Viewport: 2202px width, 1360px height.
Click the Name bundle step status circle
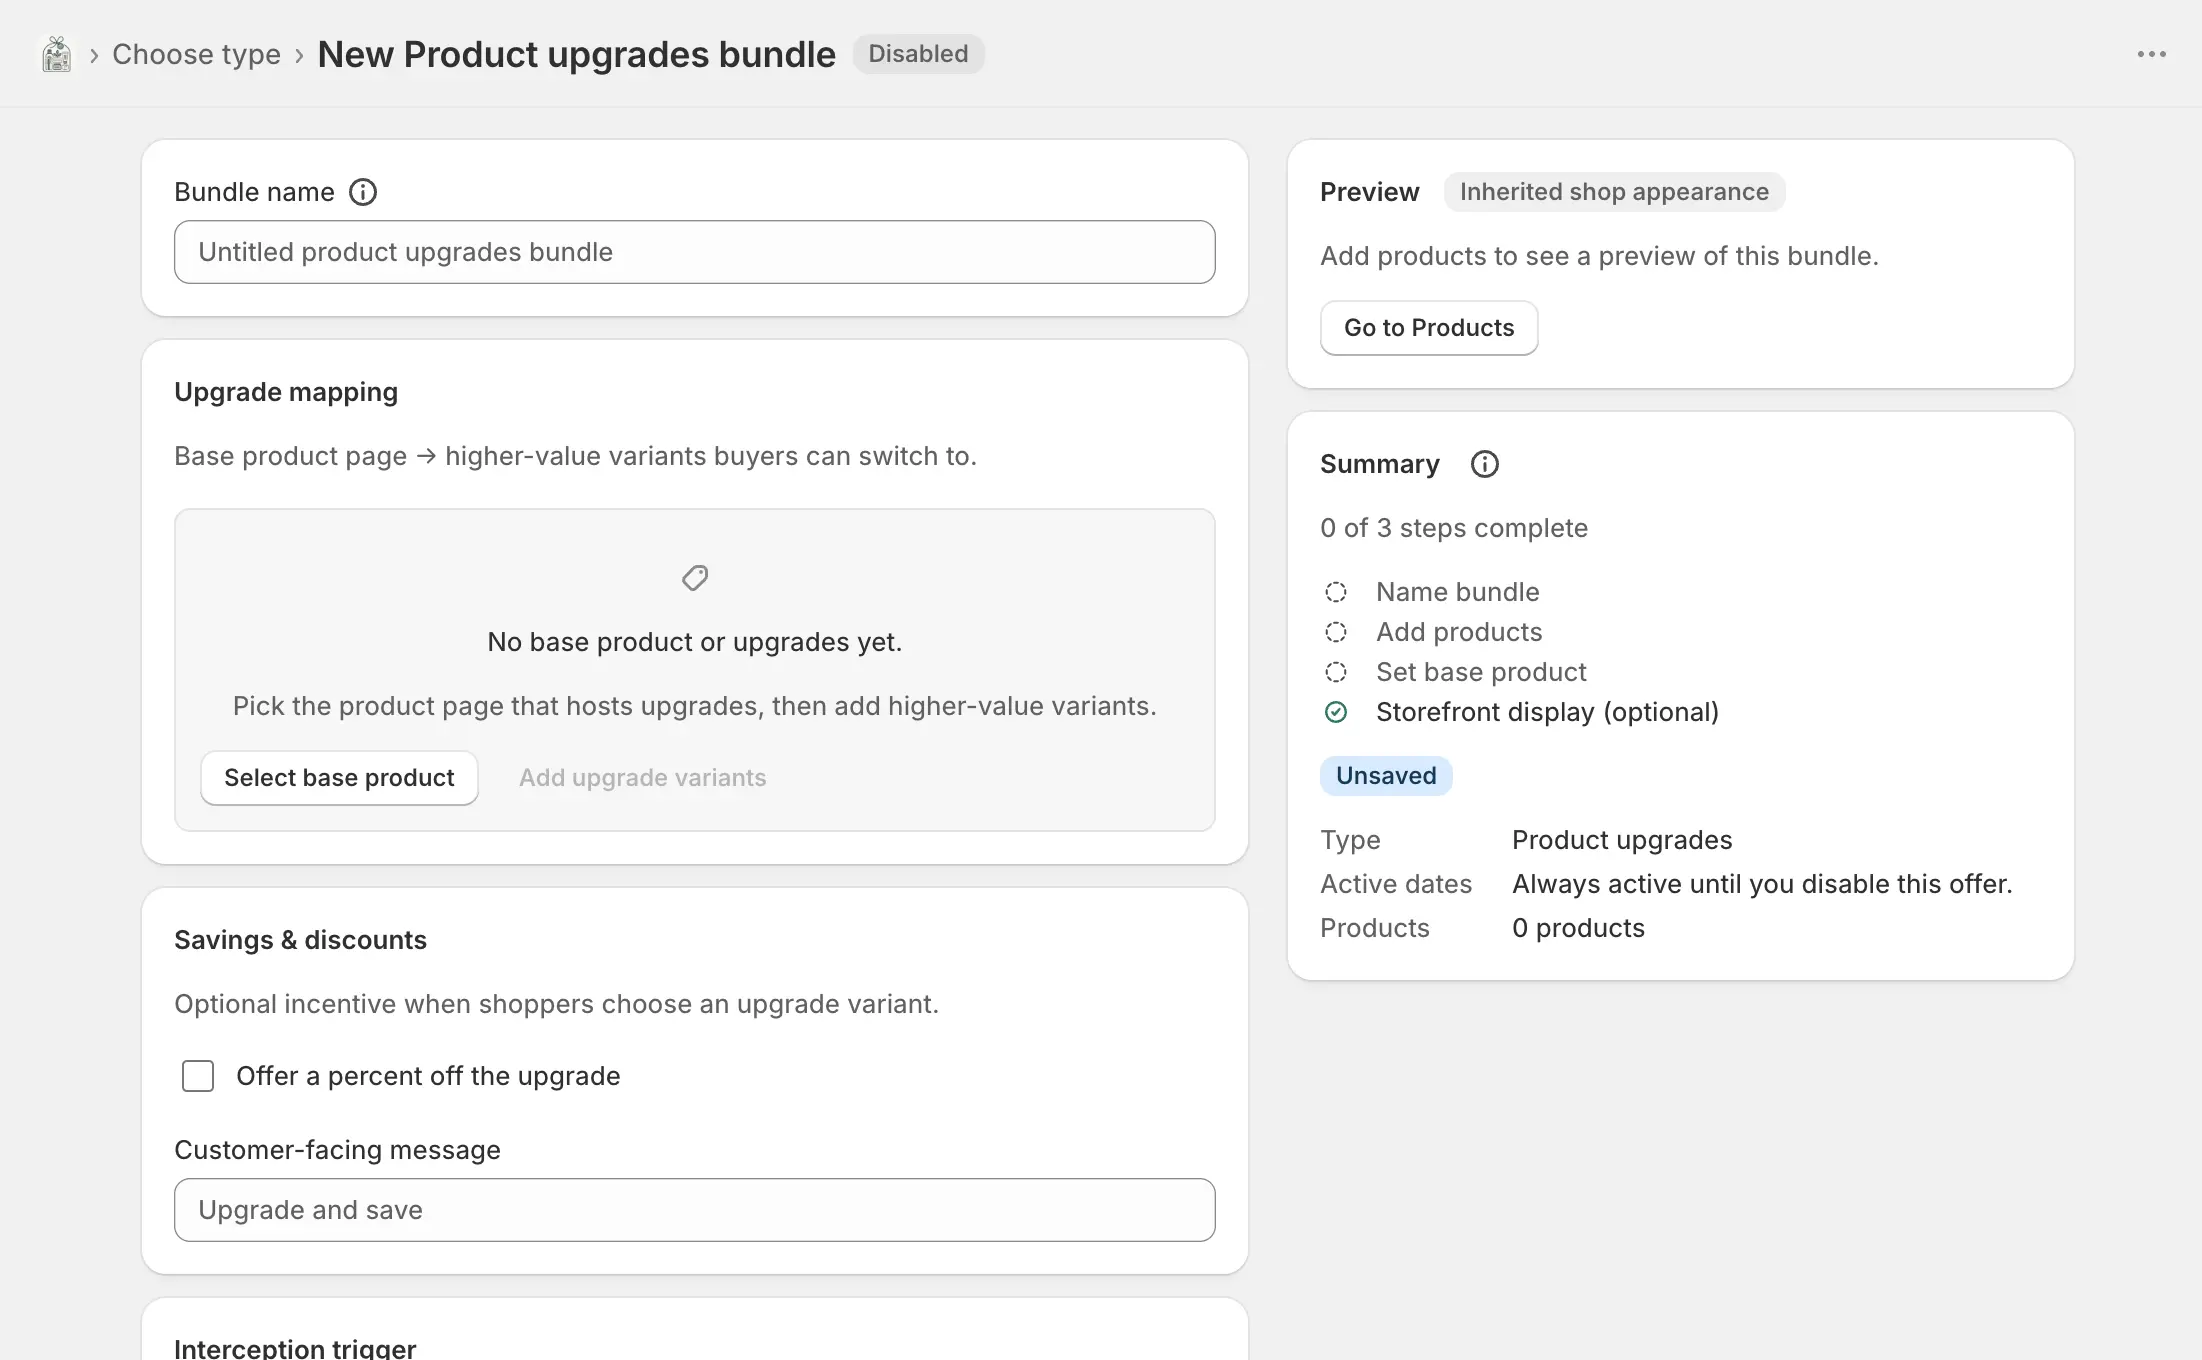(x=1336, y=592)
